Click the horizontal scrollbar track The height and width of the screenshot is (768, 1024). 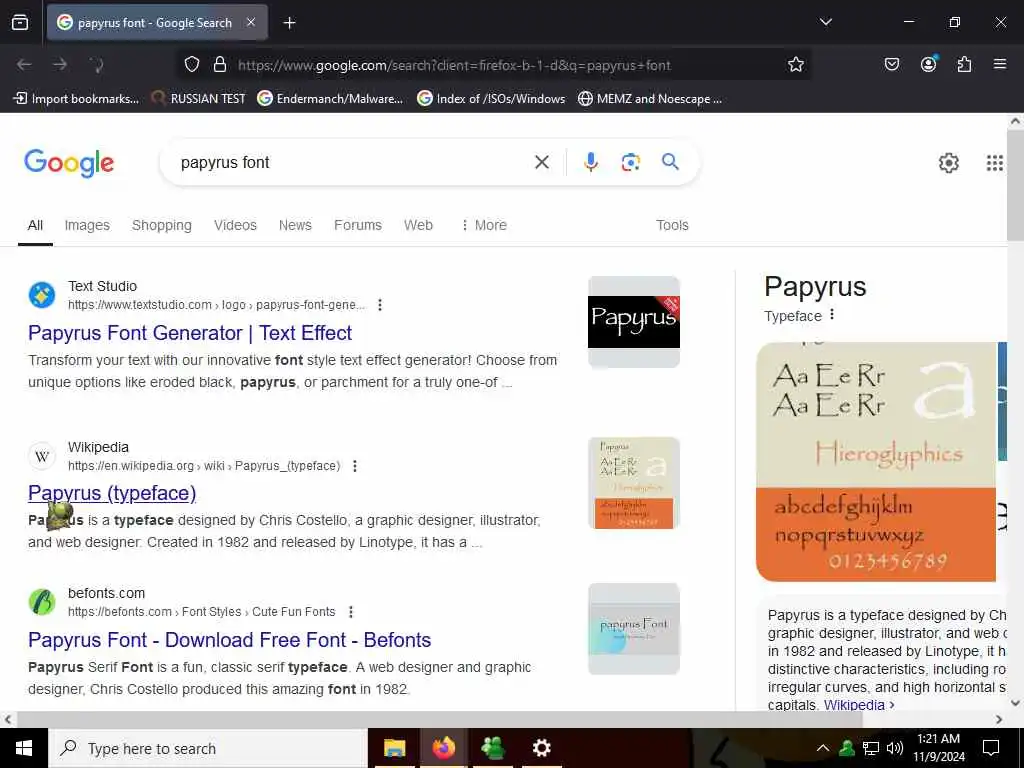503,719
